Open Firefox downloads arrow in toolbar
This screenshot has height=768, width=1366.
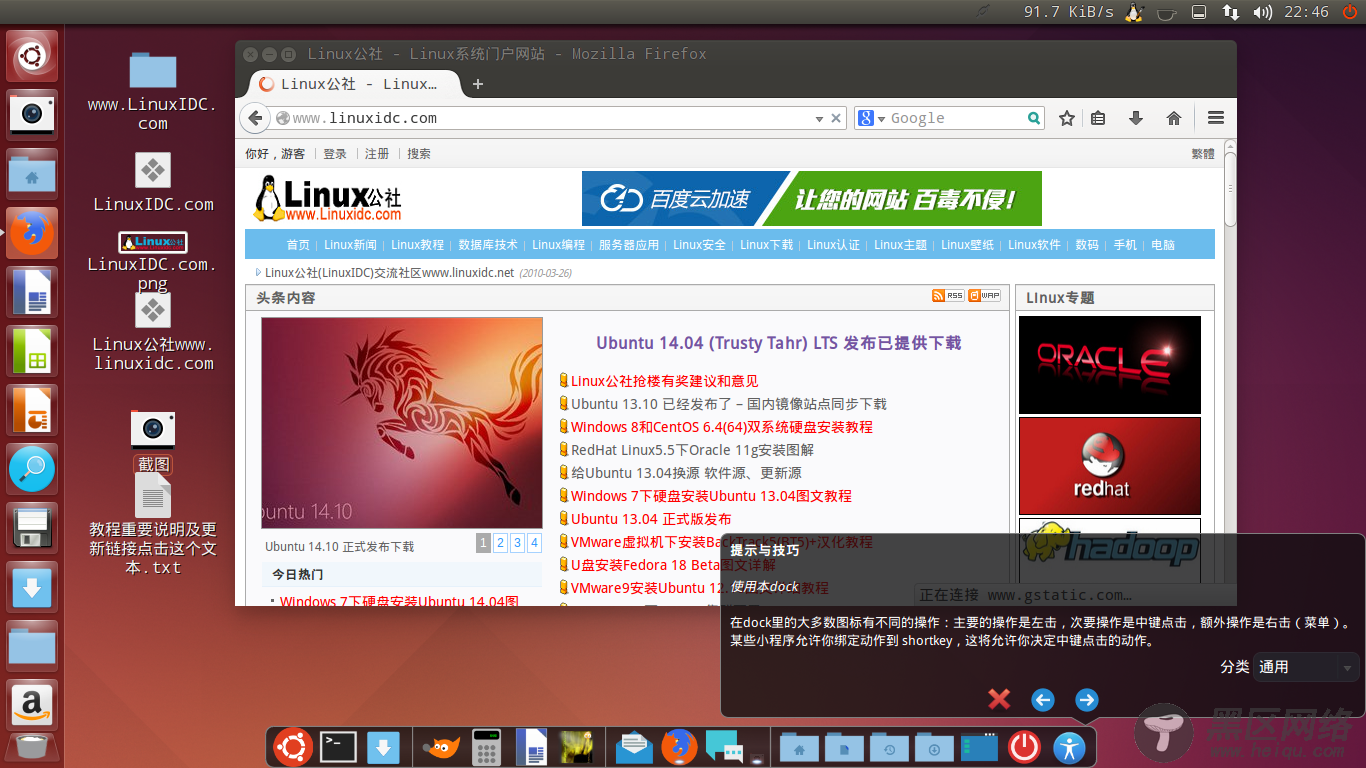1136,118
